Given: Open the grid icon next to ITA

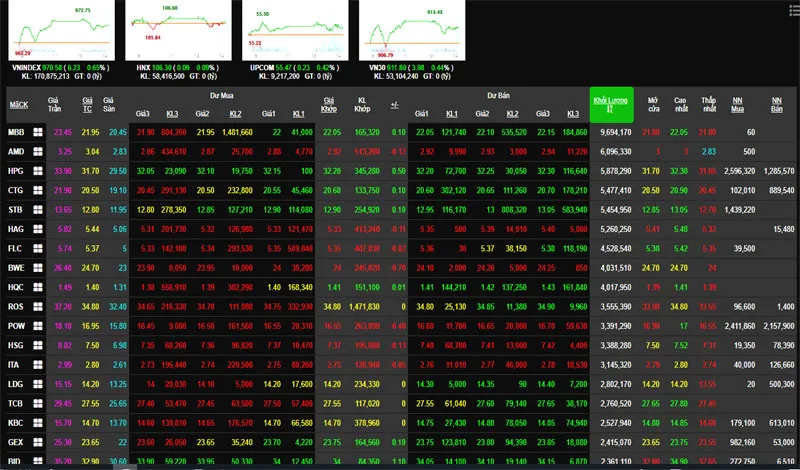Looking at the screenshot, I should click(38, 365).
